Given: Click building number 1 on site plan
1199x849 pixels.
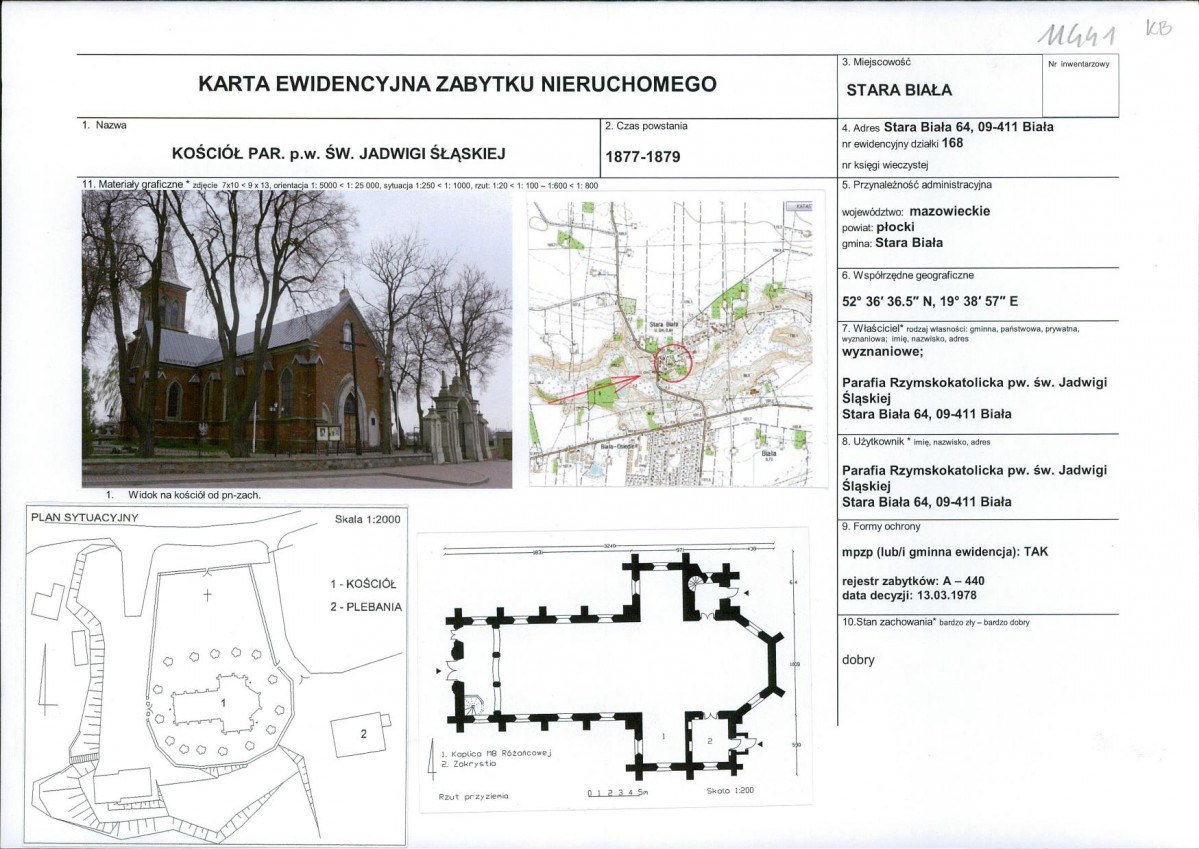Looking at the screenshot, I should point(223,702).
